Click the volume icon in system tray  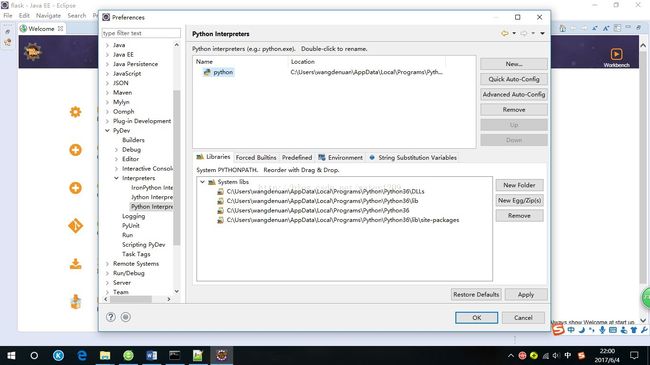pos(556,355)
